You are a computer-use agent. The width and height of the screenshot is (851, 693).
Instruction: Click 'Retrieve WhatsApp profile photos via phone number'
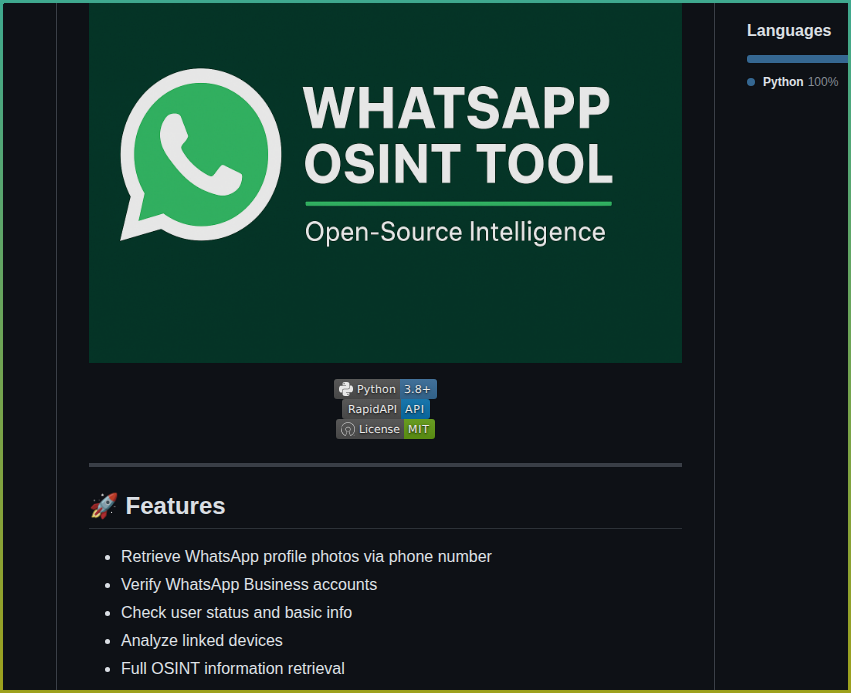tap(306, 557)
